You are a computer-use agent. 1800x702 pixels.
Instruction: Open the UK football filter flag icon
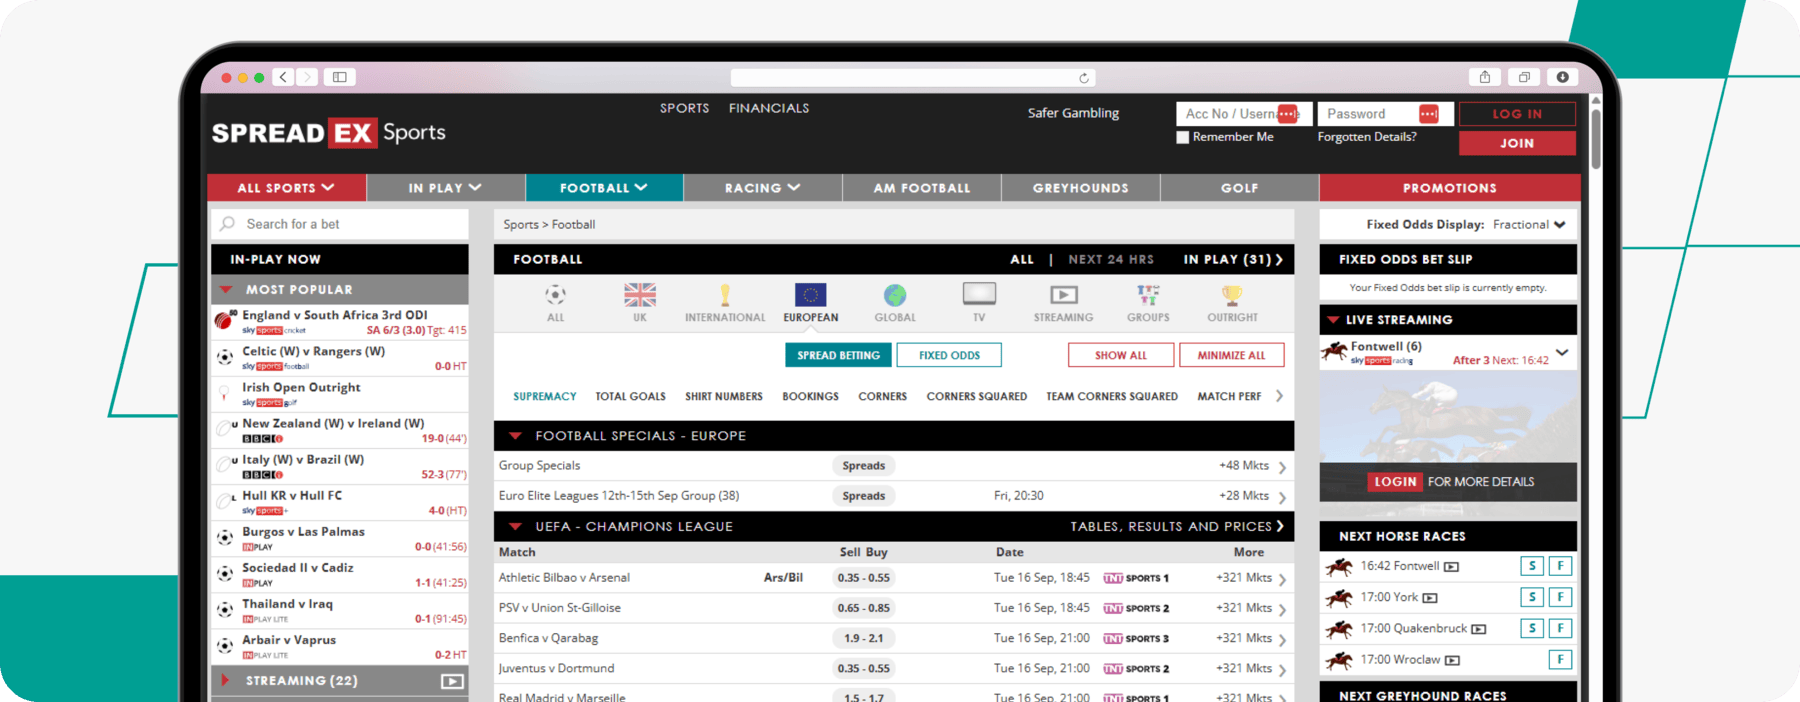(640, 295)
